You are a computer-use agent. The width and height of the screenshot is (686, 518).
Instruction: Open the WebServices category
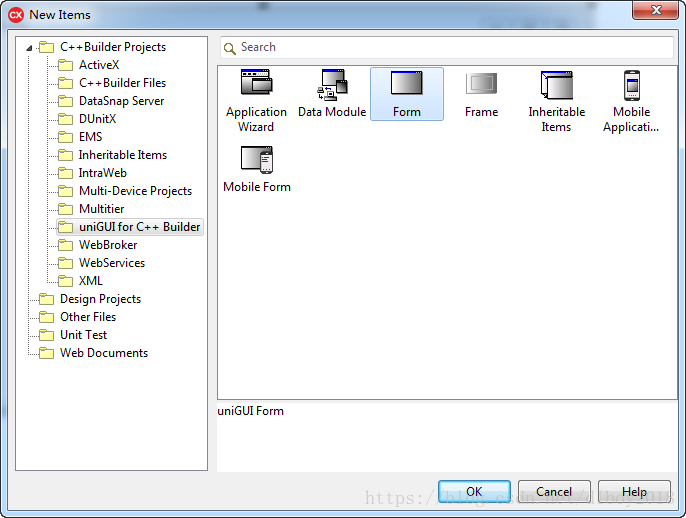tap(112, 263)
